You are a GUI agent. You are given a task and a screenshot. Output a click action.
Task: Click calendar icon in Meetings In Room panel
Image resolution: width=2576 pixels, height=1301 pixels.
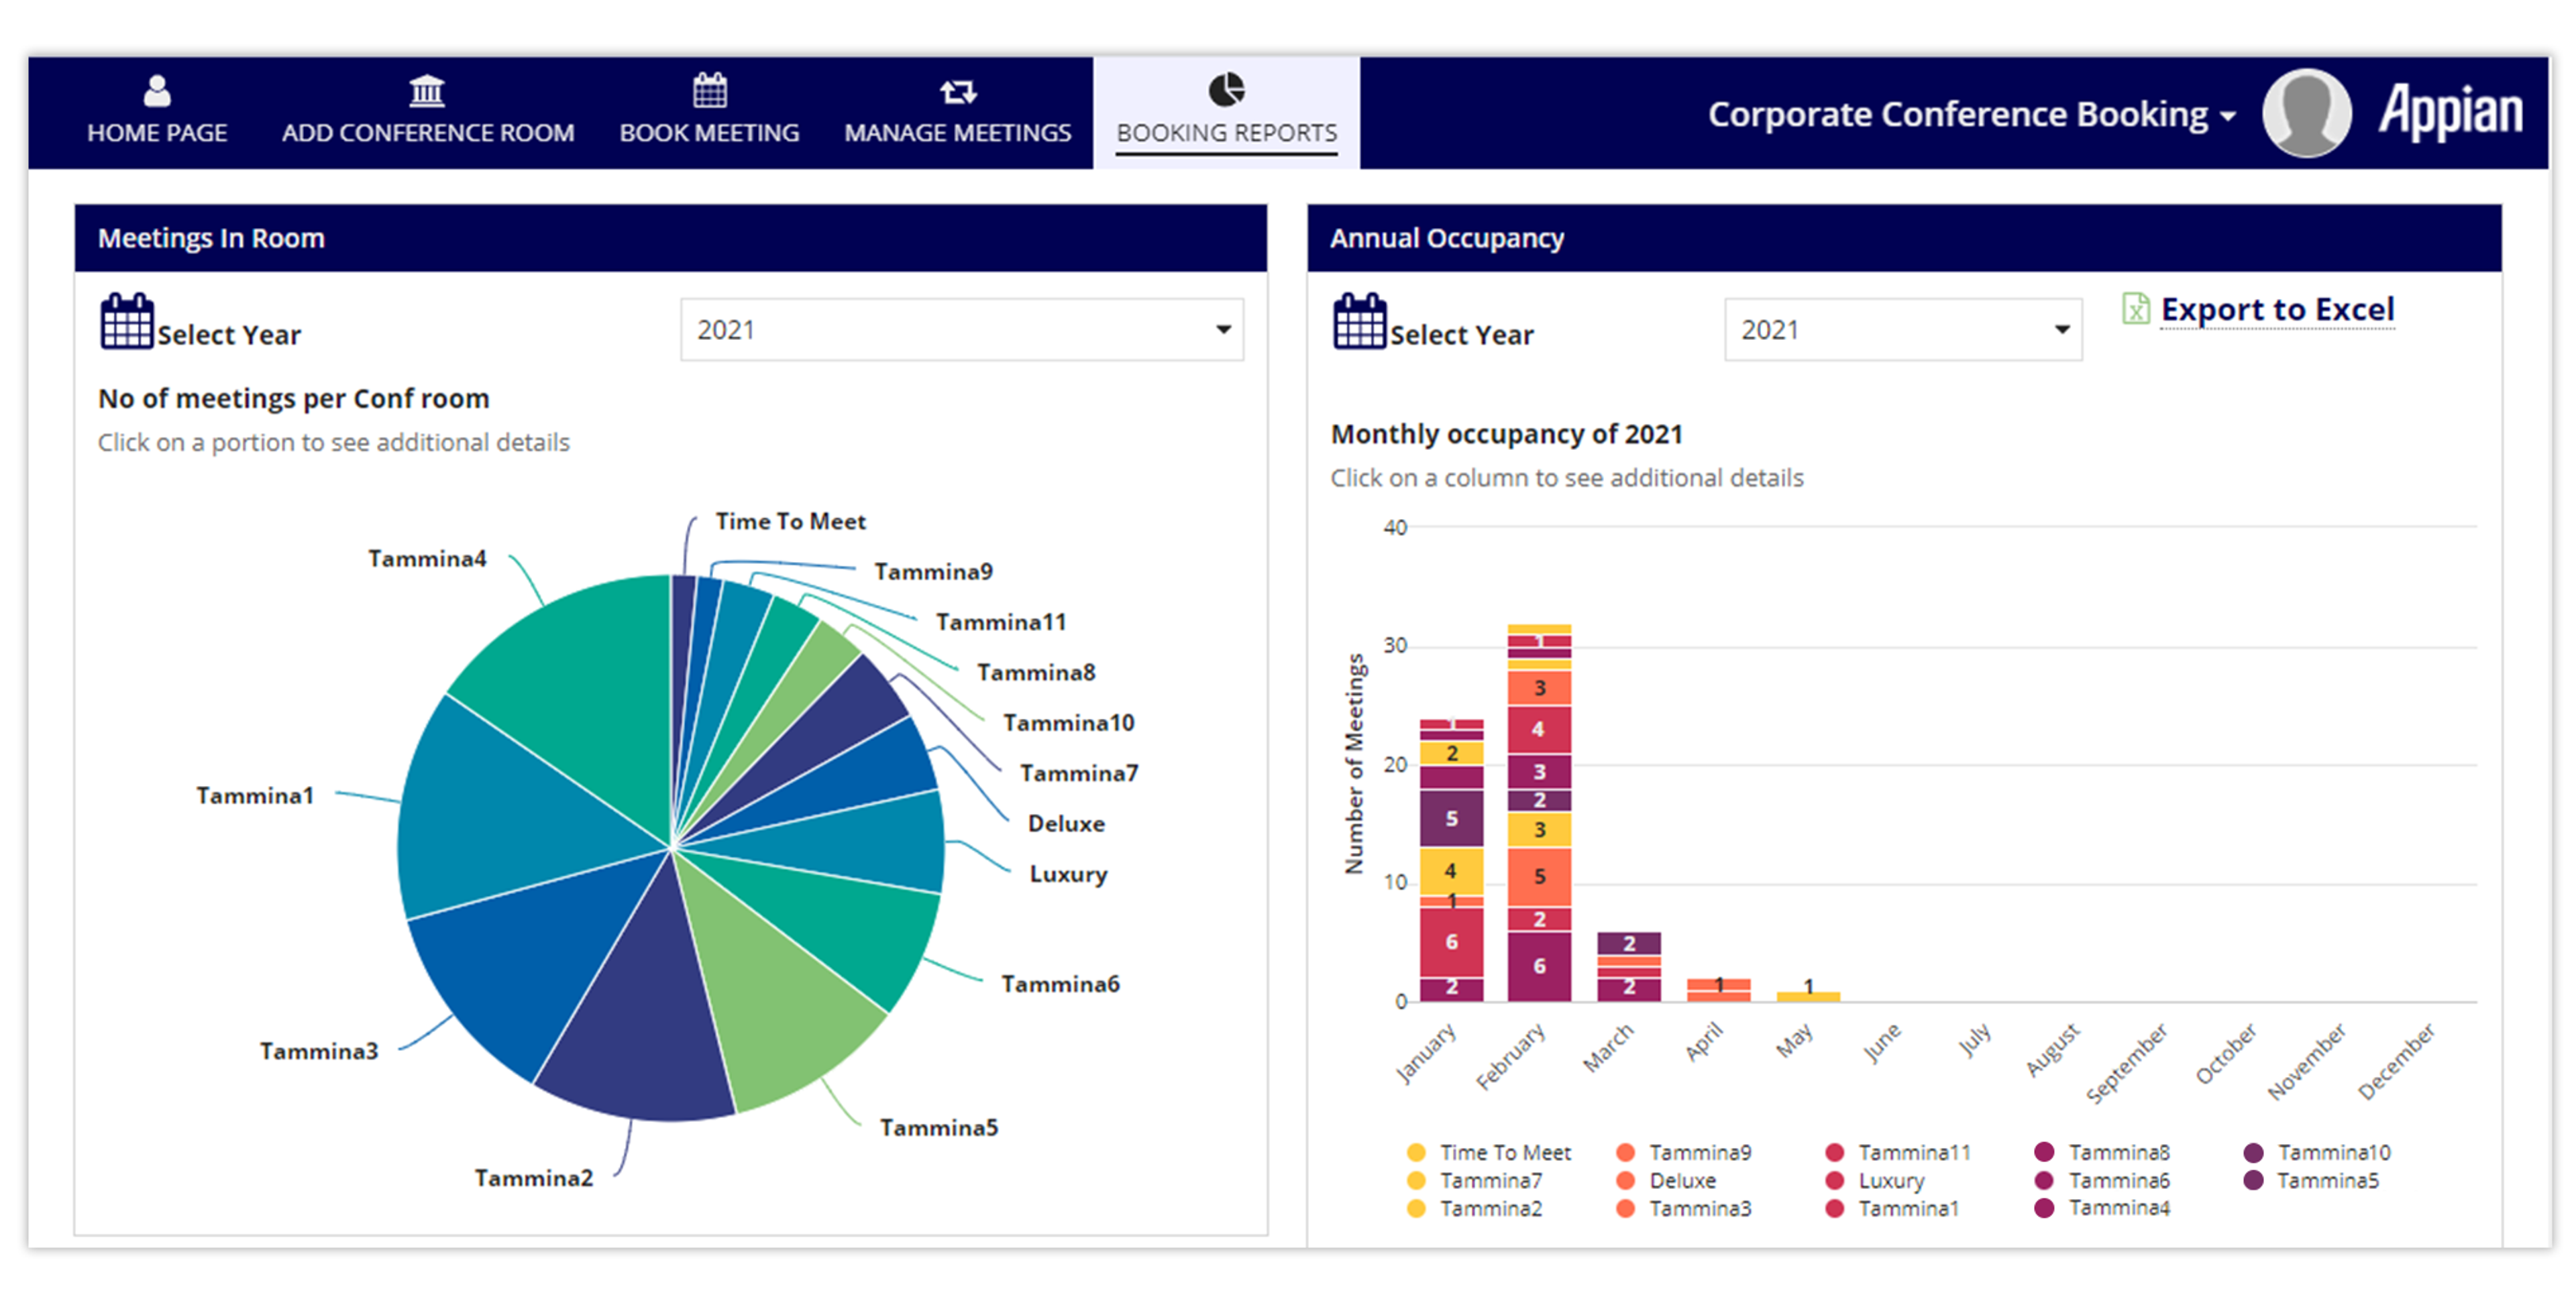127,321
